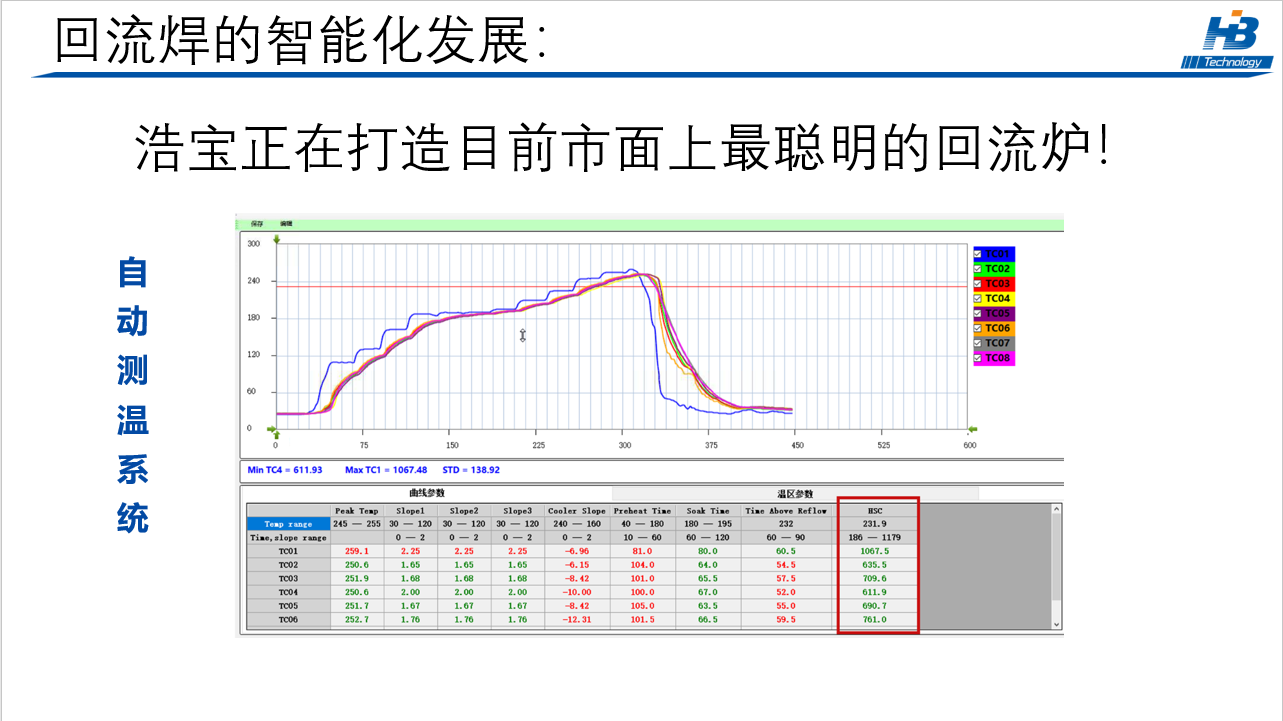The height and width of the screenshot is (721, 1283).
Task: Select the Slope1 column header
Action: pos(411,511)
